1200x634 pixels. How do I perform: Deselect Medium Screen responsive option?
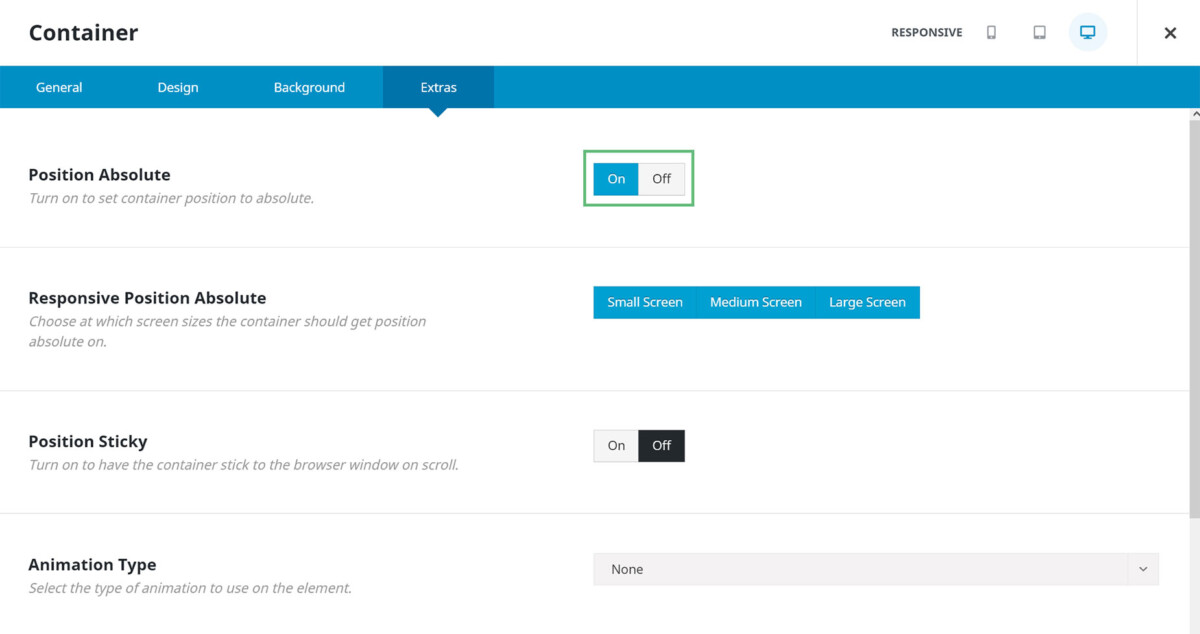coord(756,302)
